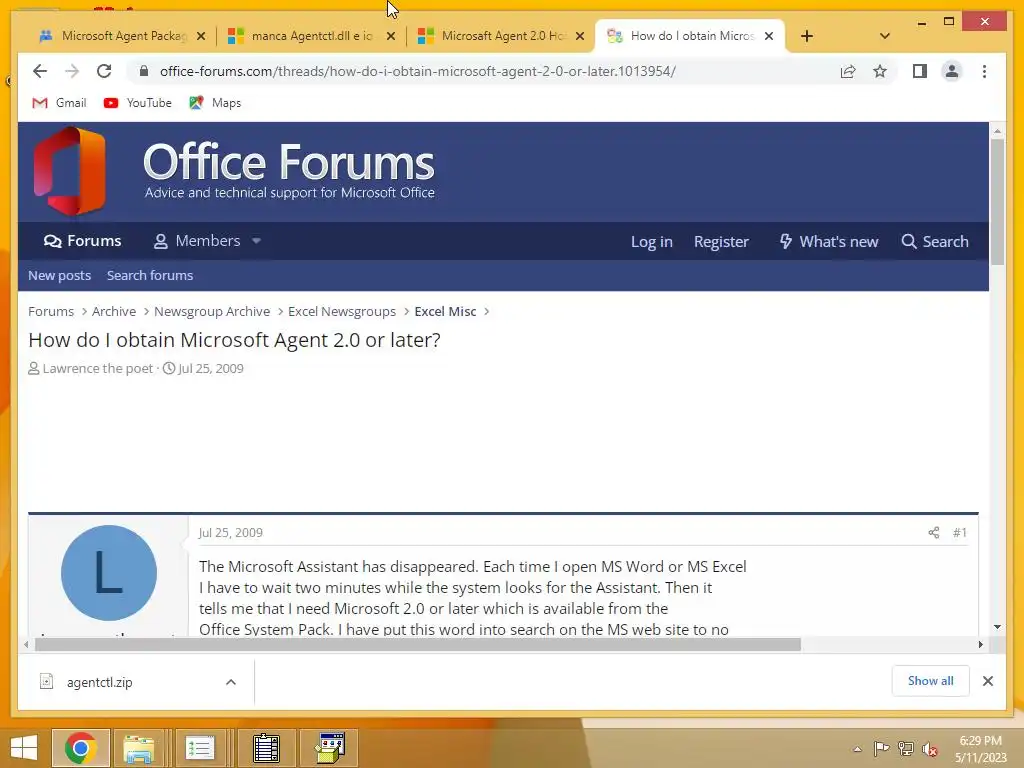Screen dimensions: 1024x768
Task: Go back to previous page
Action: (x=40, y=71)
